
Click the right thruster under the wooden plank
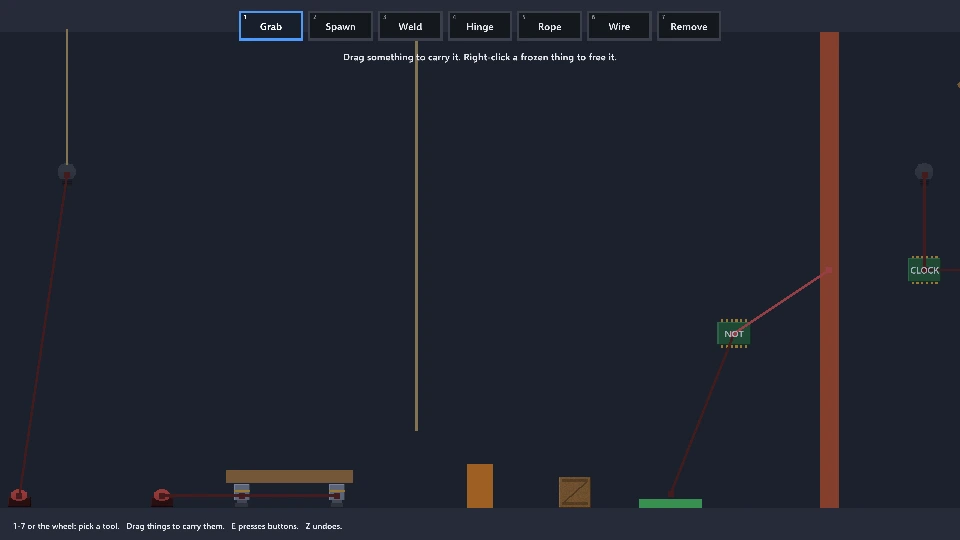[337, 495]
